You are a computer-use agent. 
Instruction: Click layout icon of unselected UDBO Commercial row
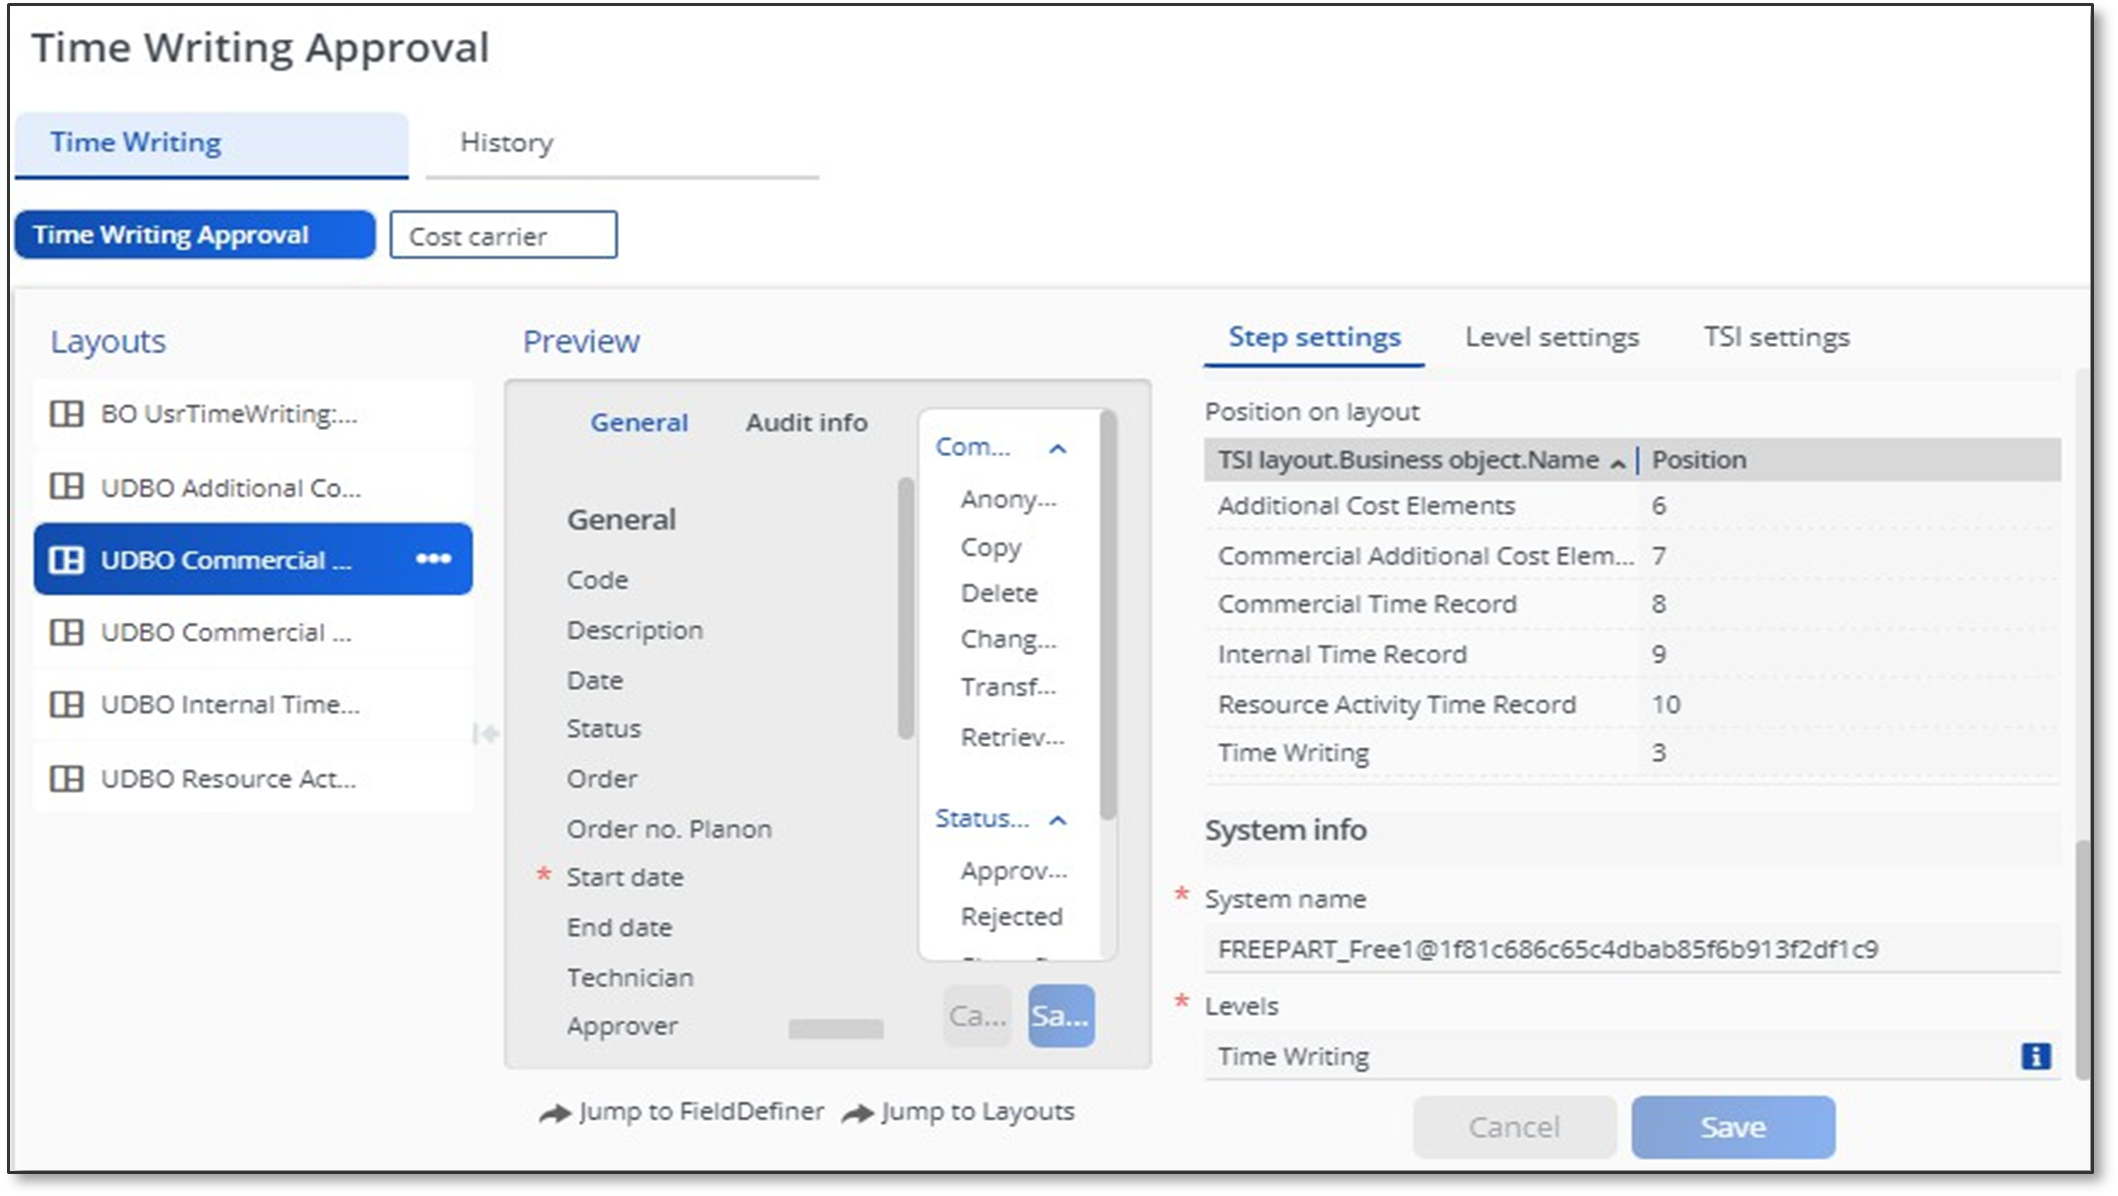pyautogui.click(x=67, y=632)
